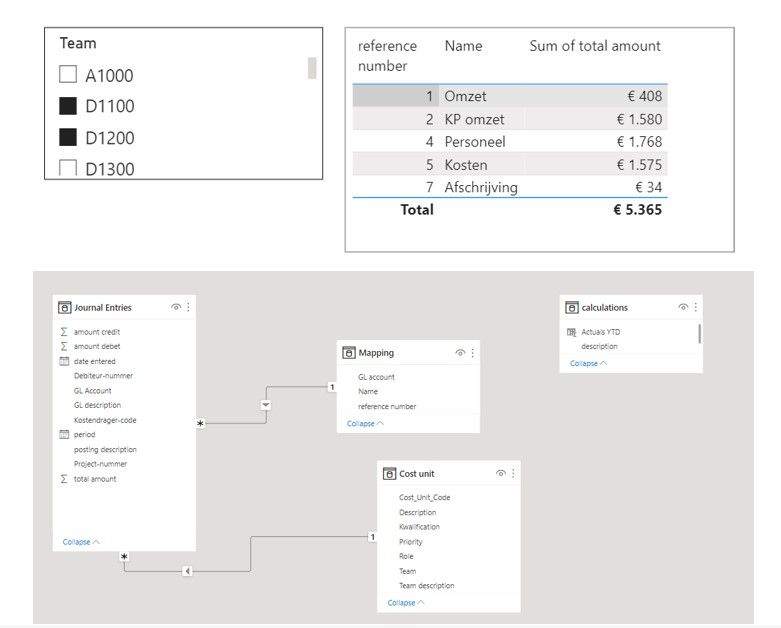Collapse the Journal Entries table
This screenshot has width=781, height=628.
point(81,542)
